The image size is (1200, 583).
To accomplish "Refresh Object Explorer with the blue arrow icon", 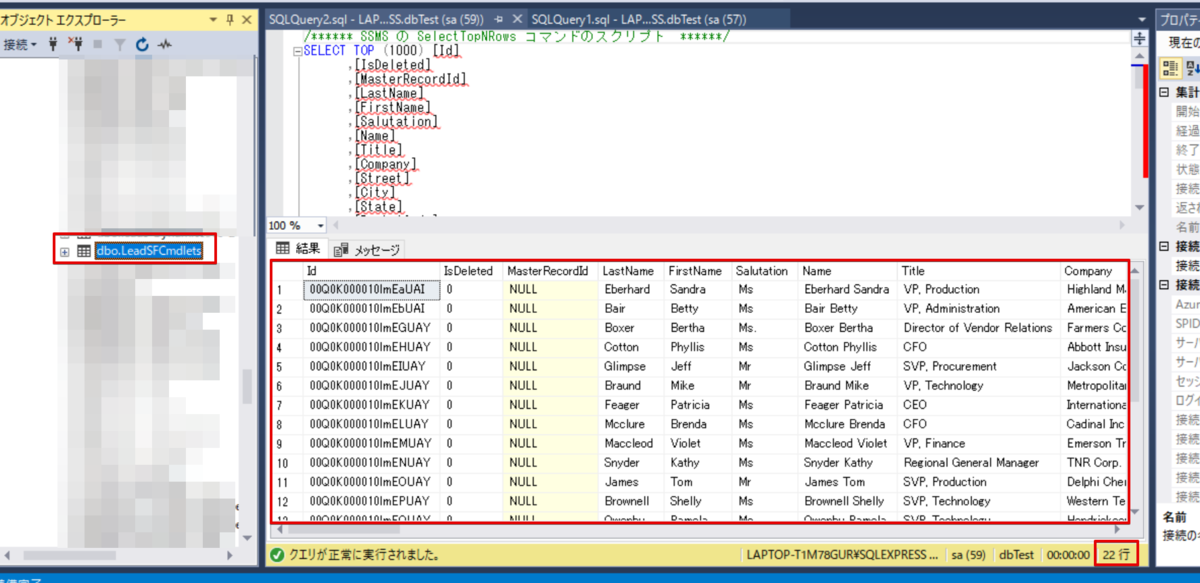I will pyautogui.click(x=142, y=45).
